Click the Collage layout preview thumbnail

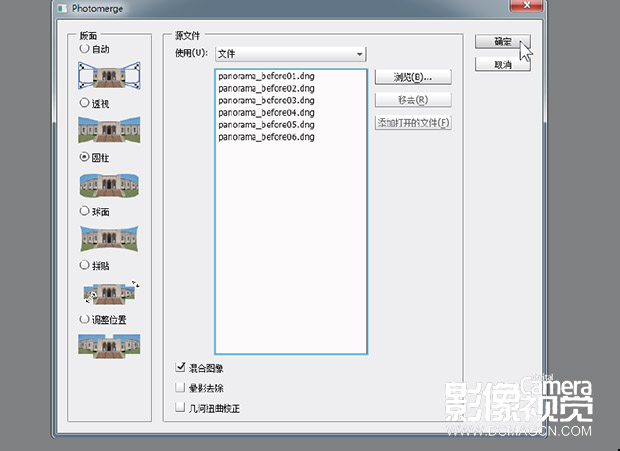[x=110, y=292]
